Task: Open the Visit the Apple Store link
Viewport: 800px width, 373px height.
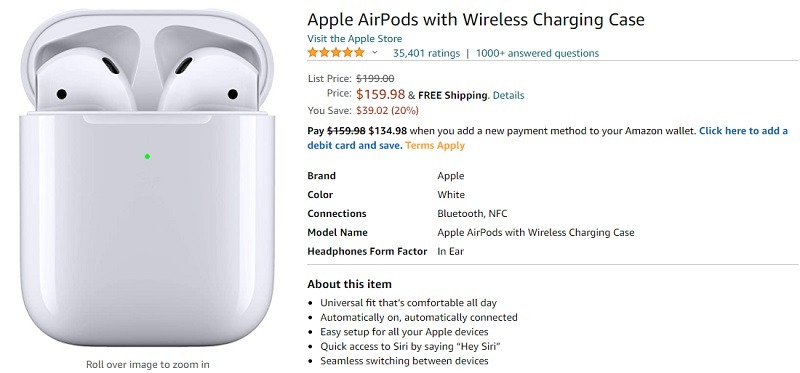Action: pos(354,39)
